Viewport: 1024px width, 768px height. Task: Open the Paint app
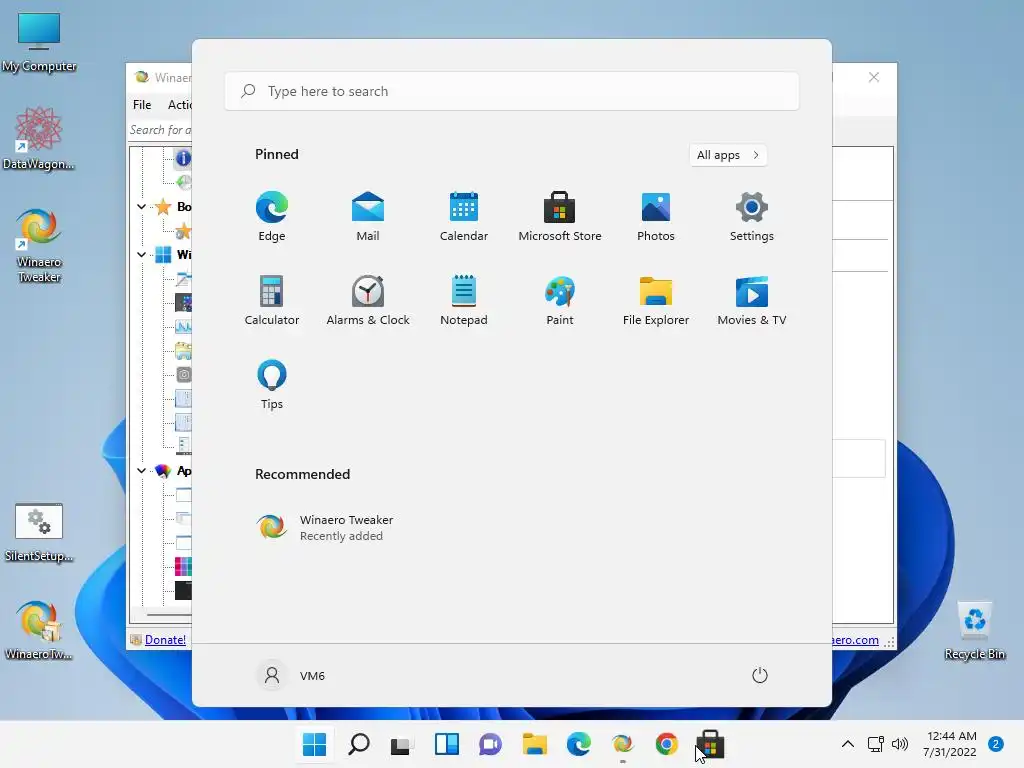[560, 300]
